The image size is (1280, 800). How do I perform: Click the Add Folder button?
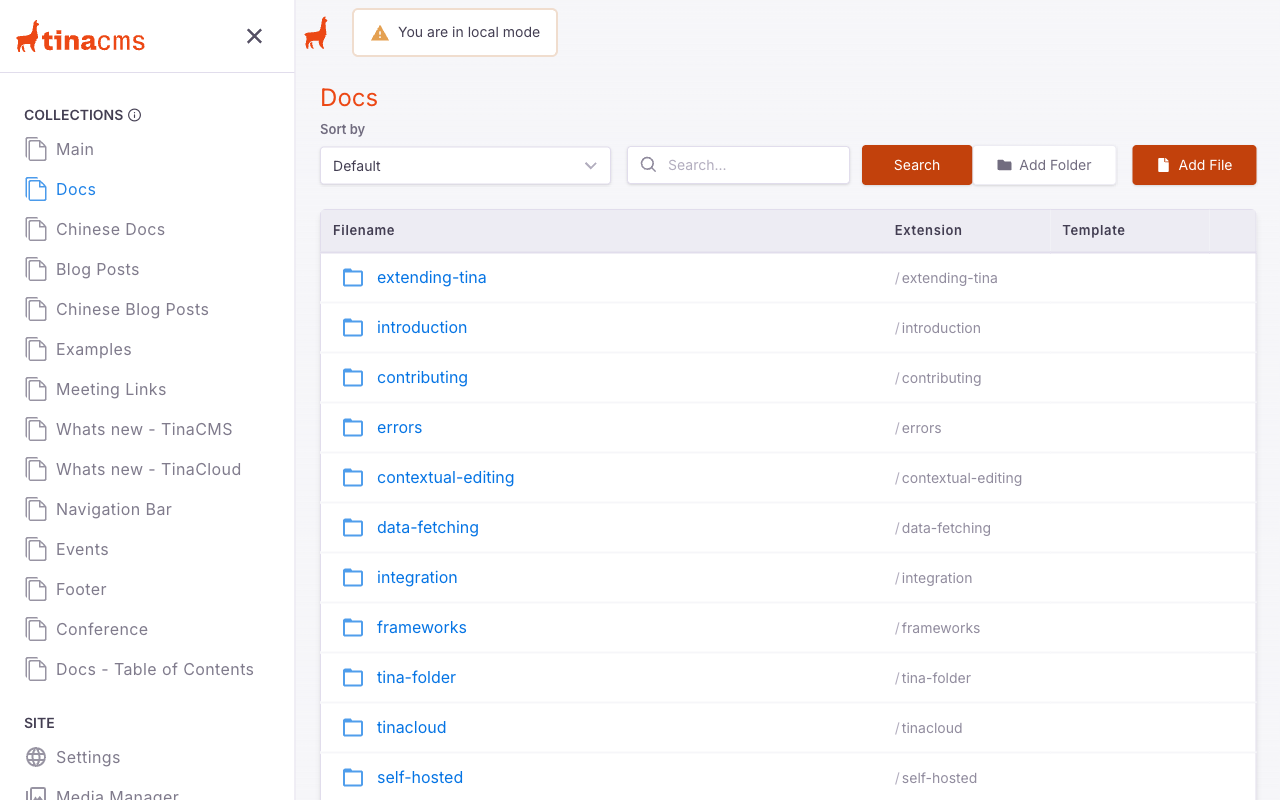[x=1044, y=165]
